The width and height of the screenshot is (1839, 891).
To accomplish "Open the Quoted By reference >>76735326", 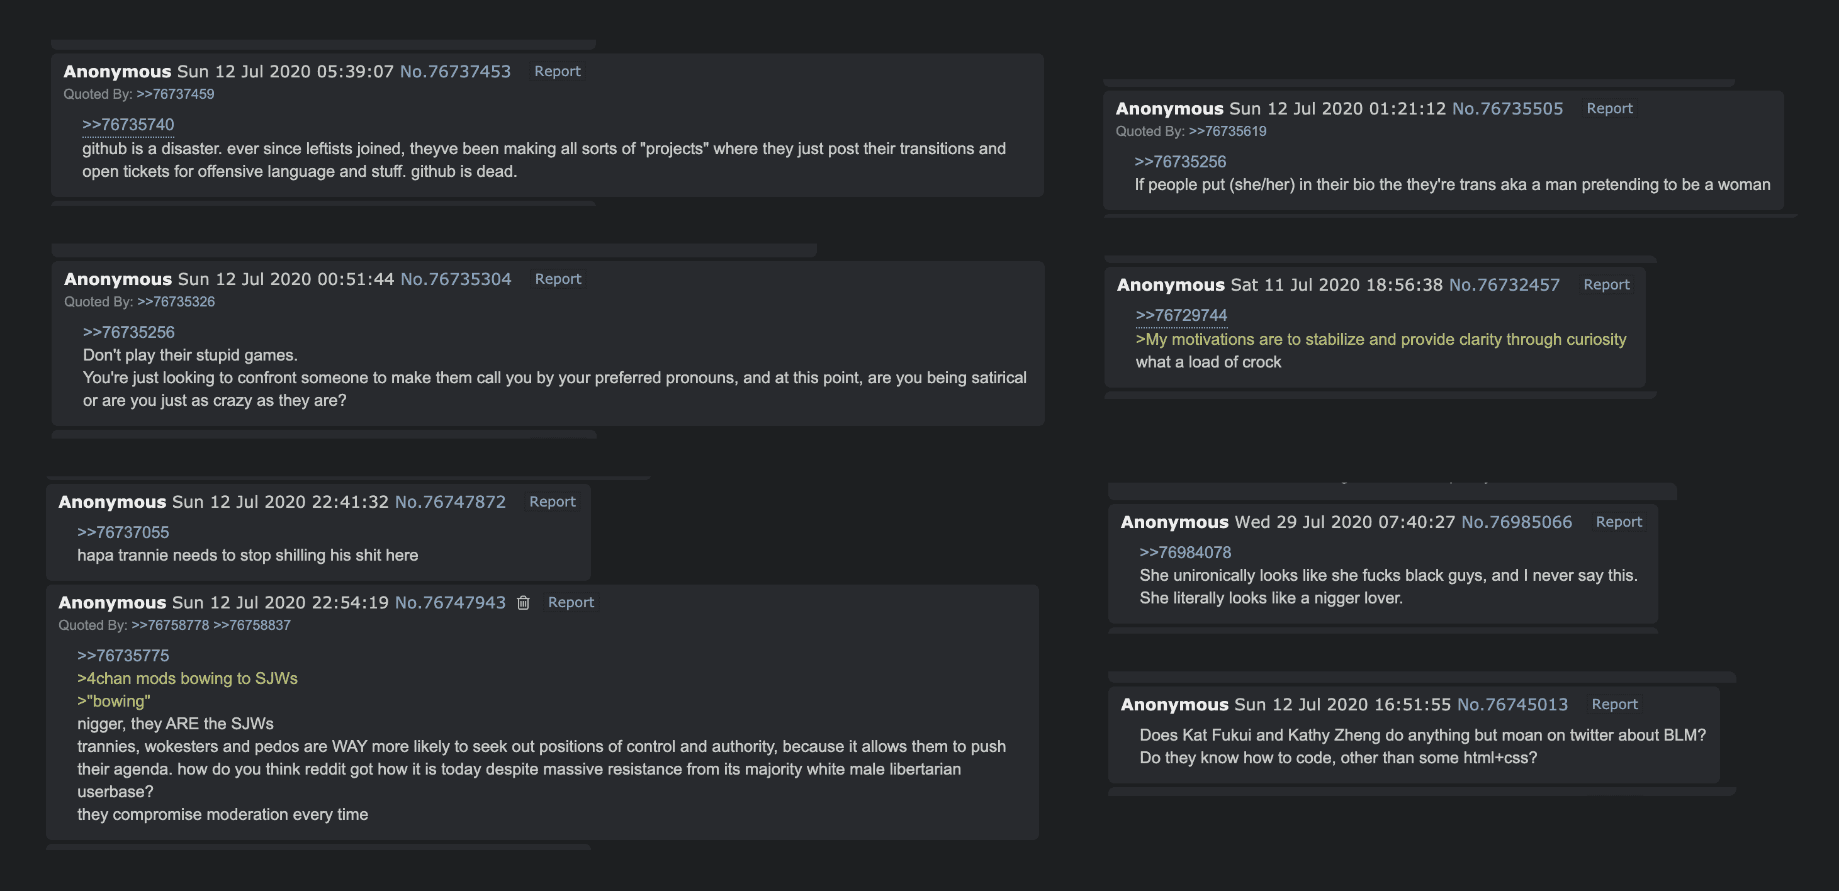I will click(x=176, y=302).
